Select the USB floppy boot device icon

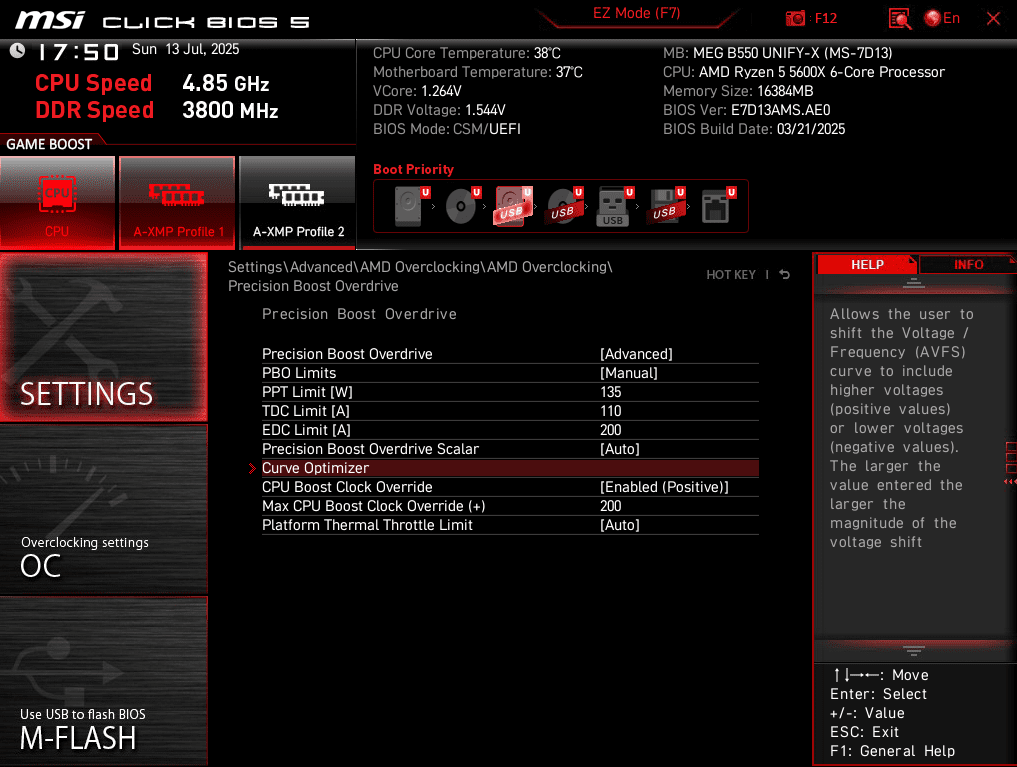[x=666, y=206]
